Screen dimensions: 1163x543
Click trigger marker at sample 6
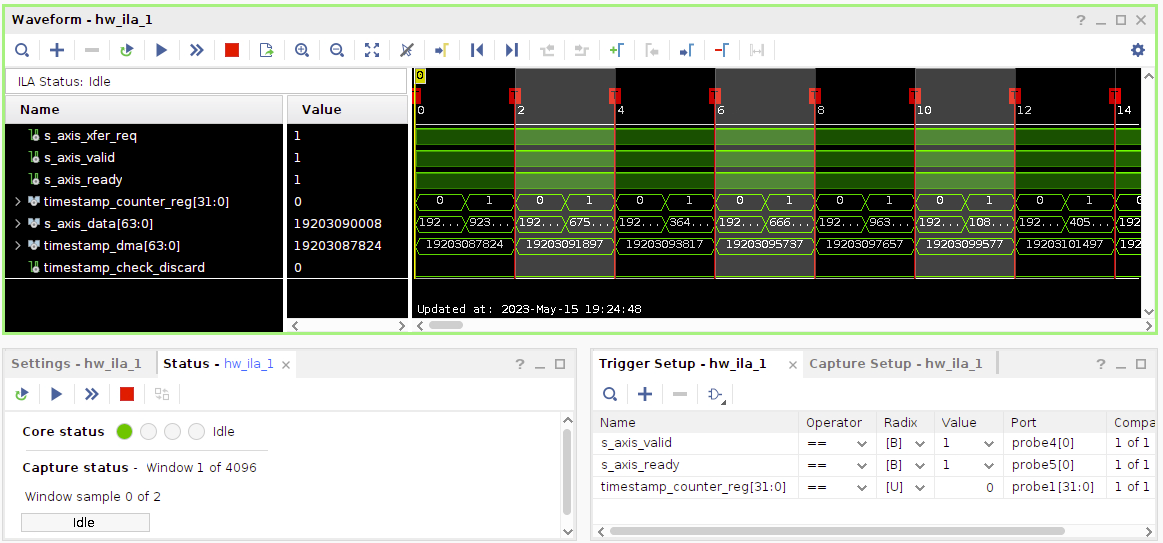tap(714, 95)
